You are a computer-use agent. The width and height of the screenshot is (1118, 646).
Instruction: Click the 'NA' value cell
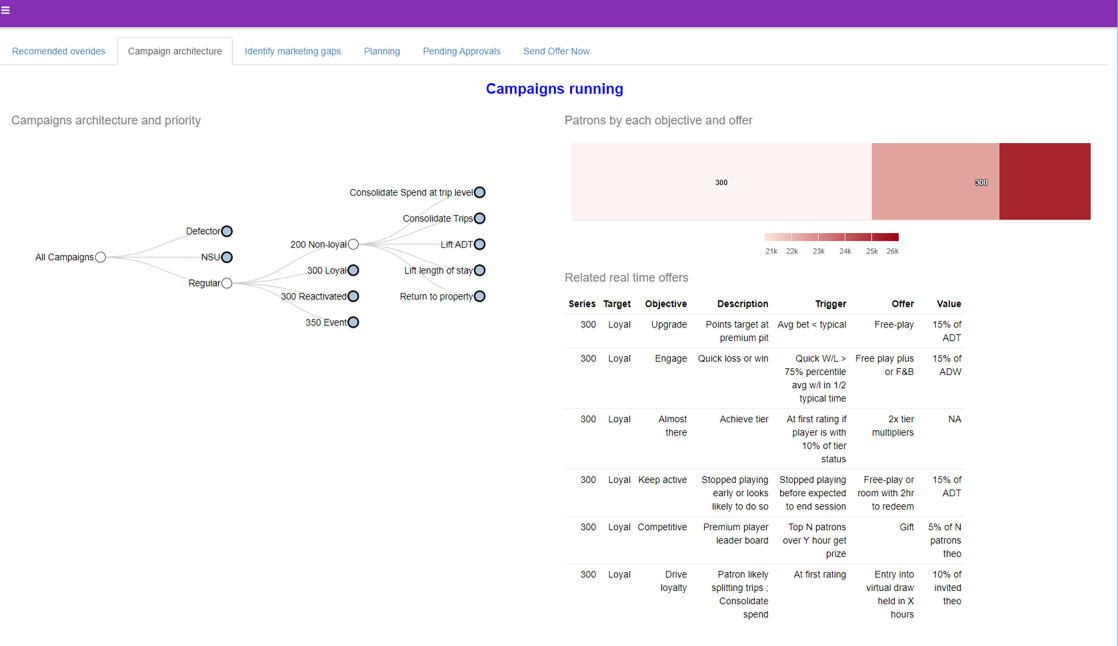pos(955,419)
